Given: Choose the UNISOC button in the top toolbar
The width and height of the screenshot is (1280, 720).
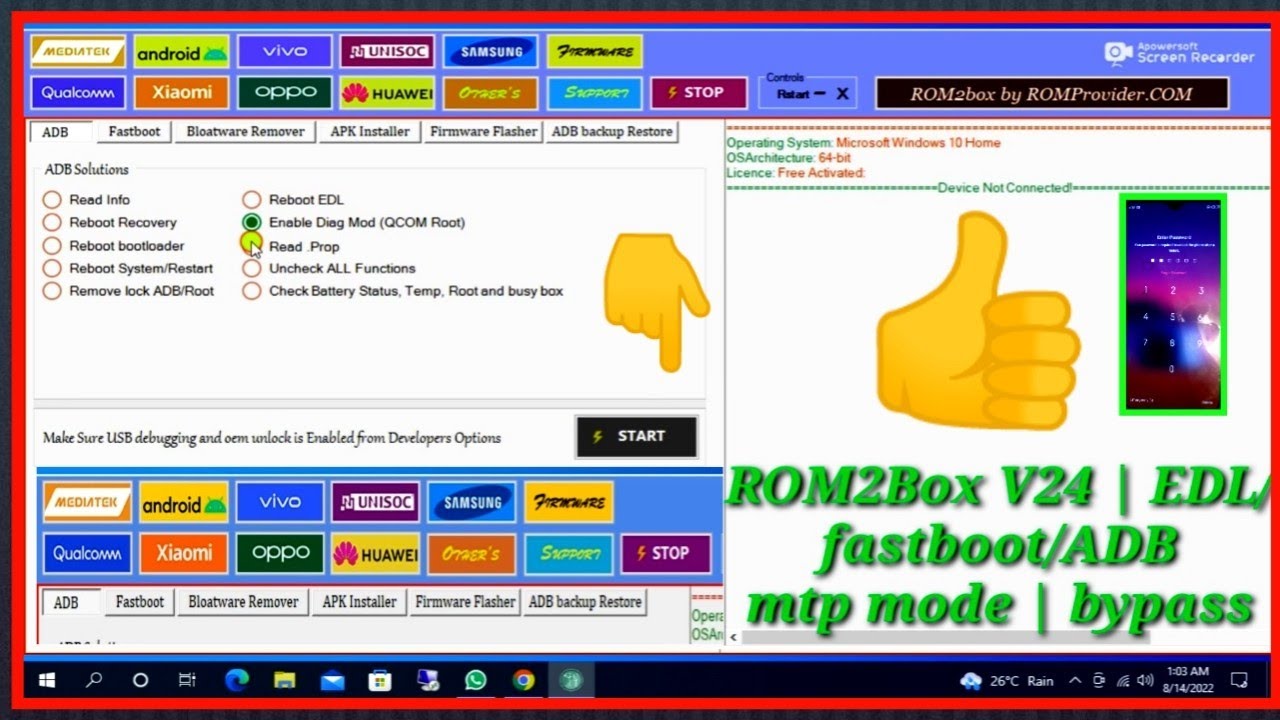Looking at the screenshot, I should [x=387, y=52].
